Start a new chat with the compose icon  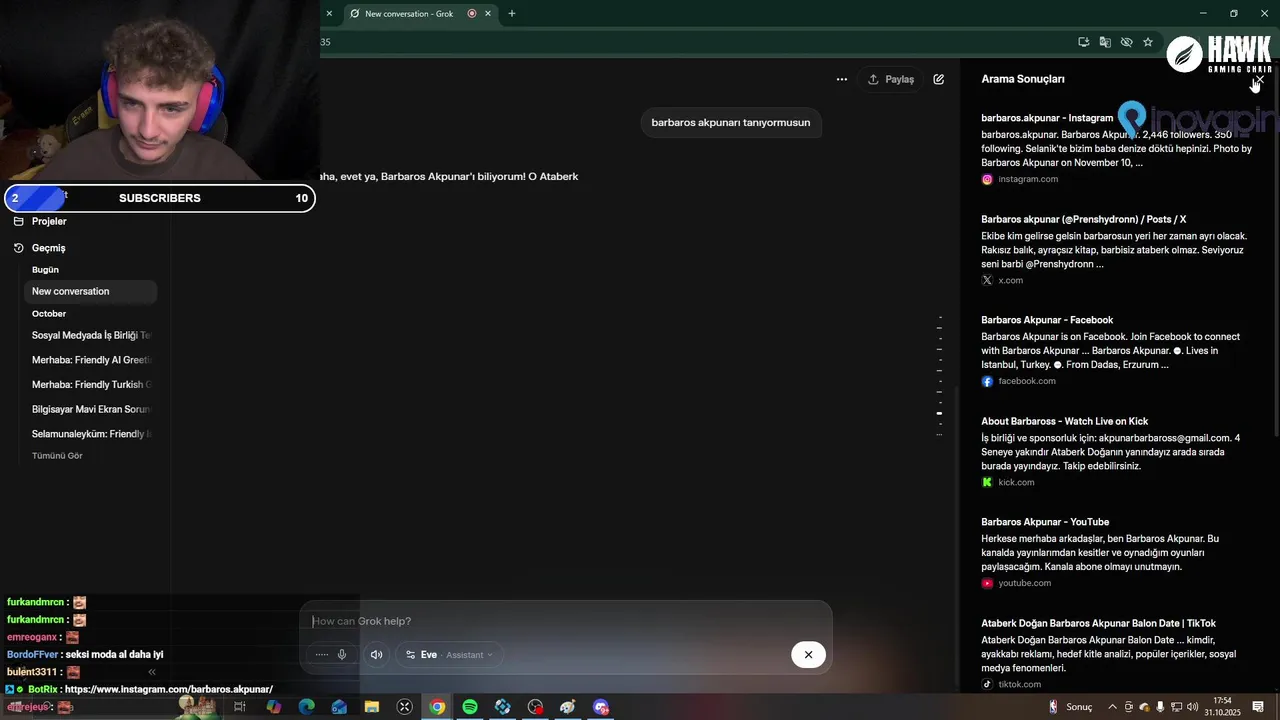939,79
